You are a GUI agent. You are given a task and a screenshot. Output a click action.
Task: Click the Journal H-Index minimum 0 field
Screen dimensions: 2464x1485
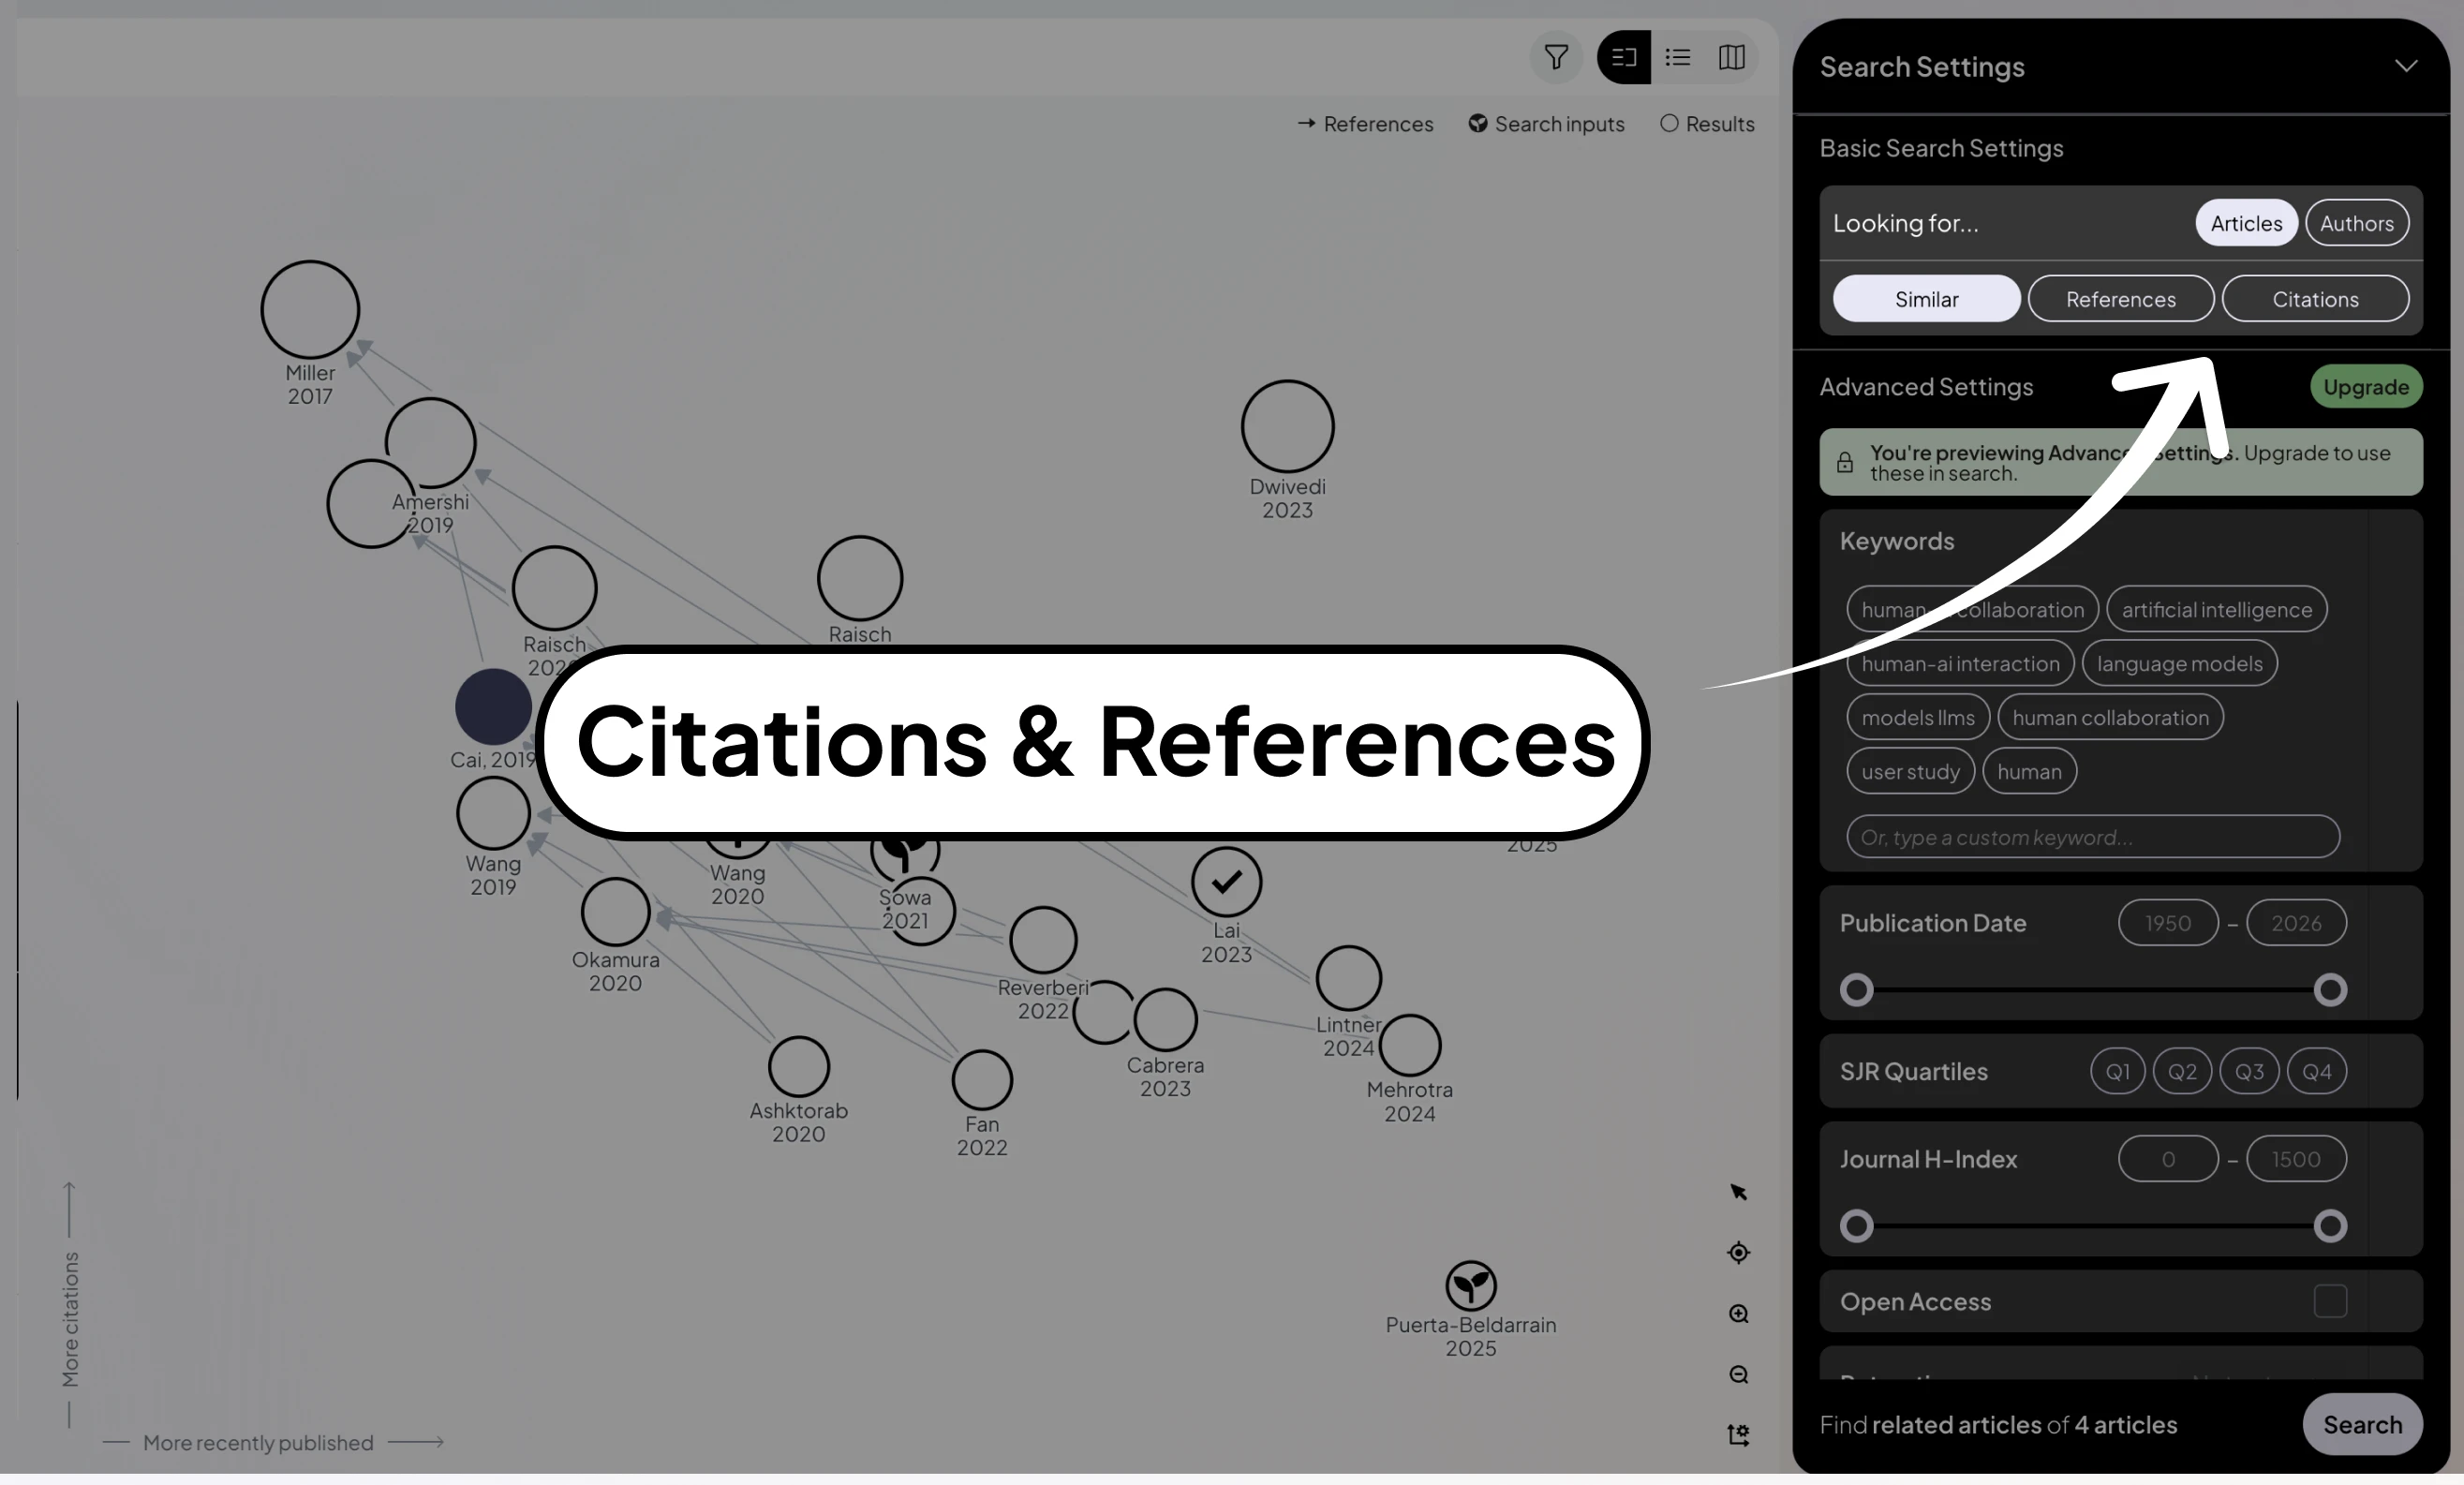pyautogui.click(x=2168, y=1159)
